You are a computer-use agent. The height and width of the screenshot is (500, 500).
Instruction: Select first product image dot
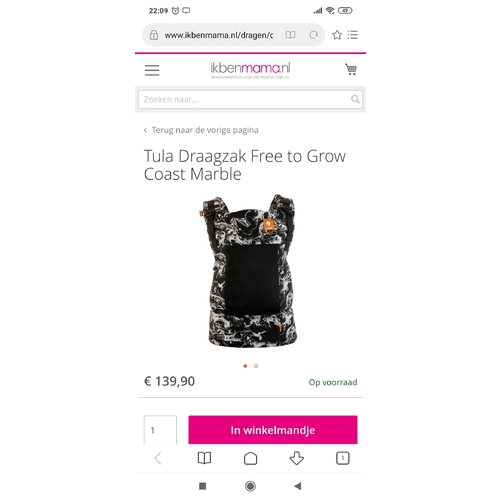245,366
